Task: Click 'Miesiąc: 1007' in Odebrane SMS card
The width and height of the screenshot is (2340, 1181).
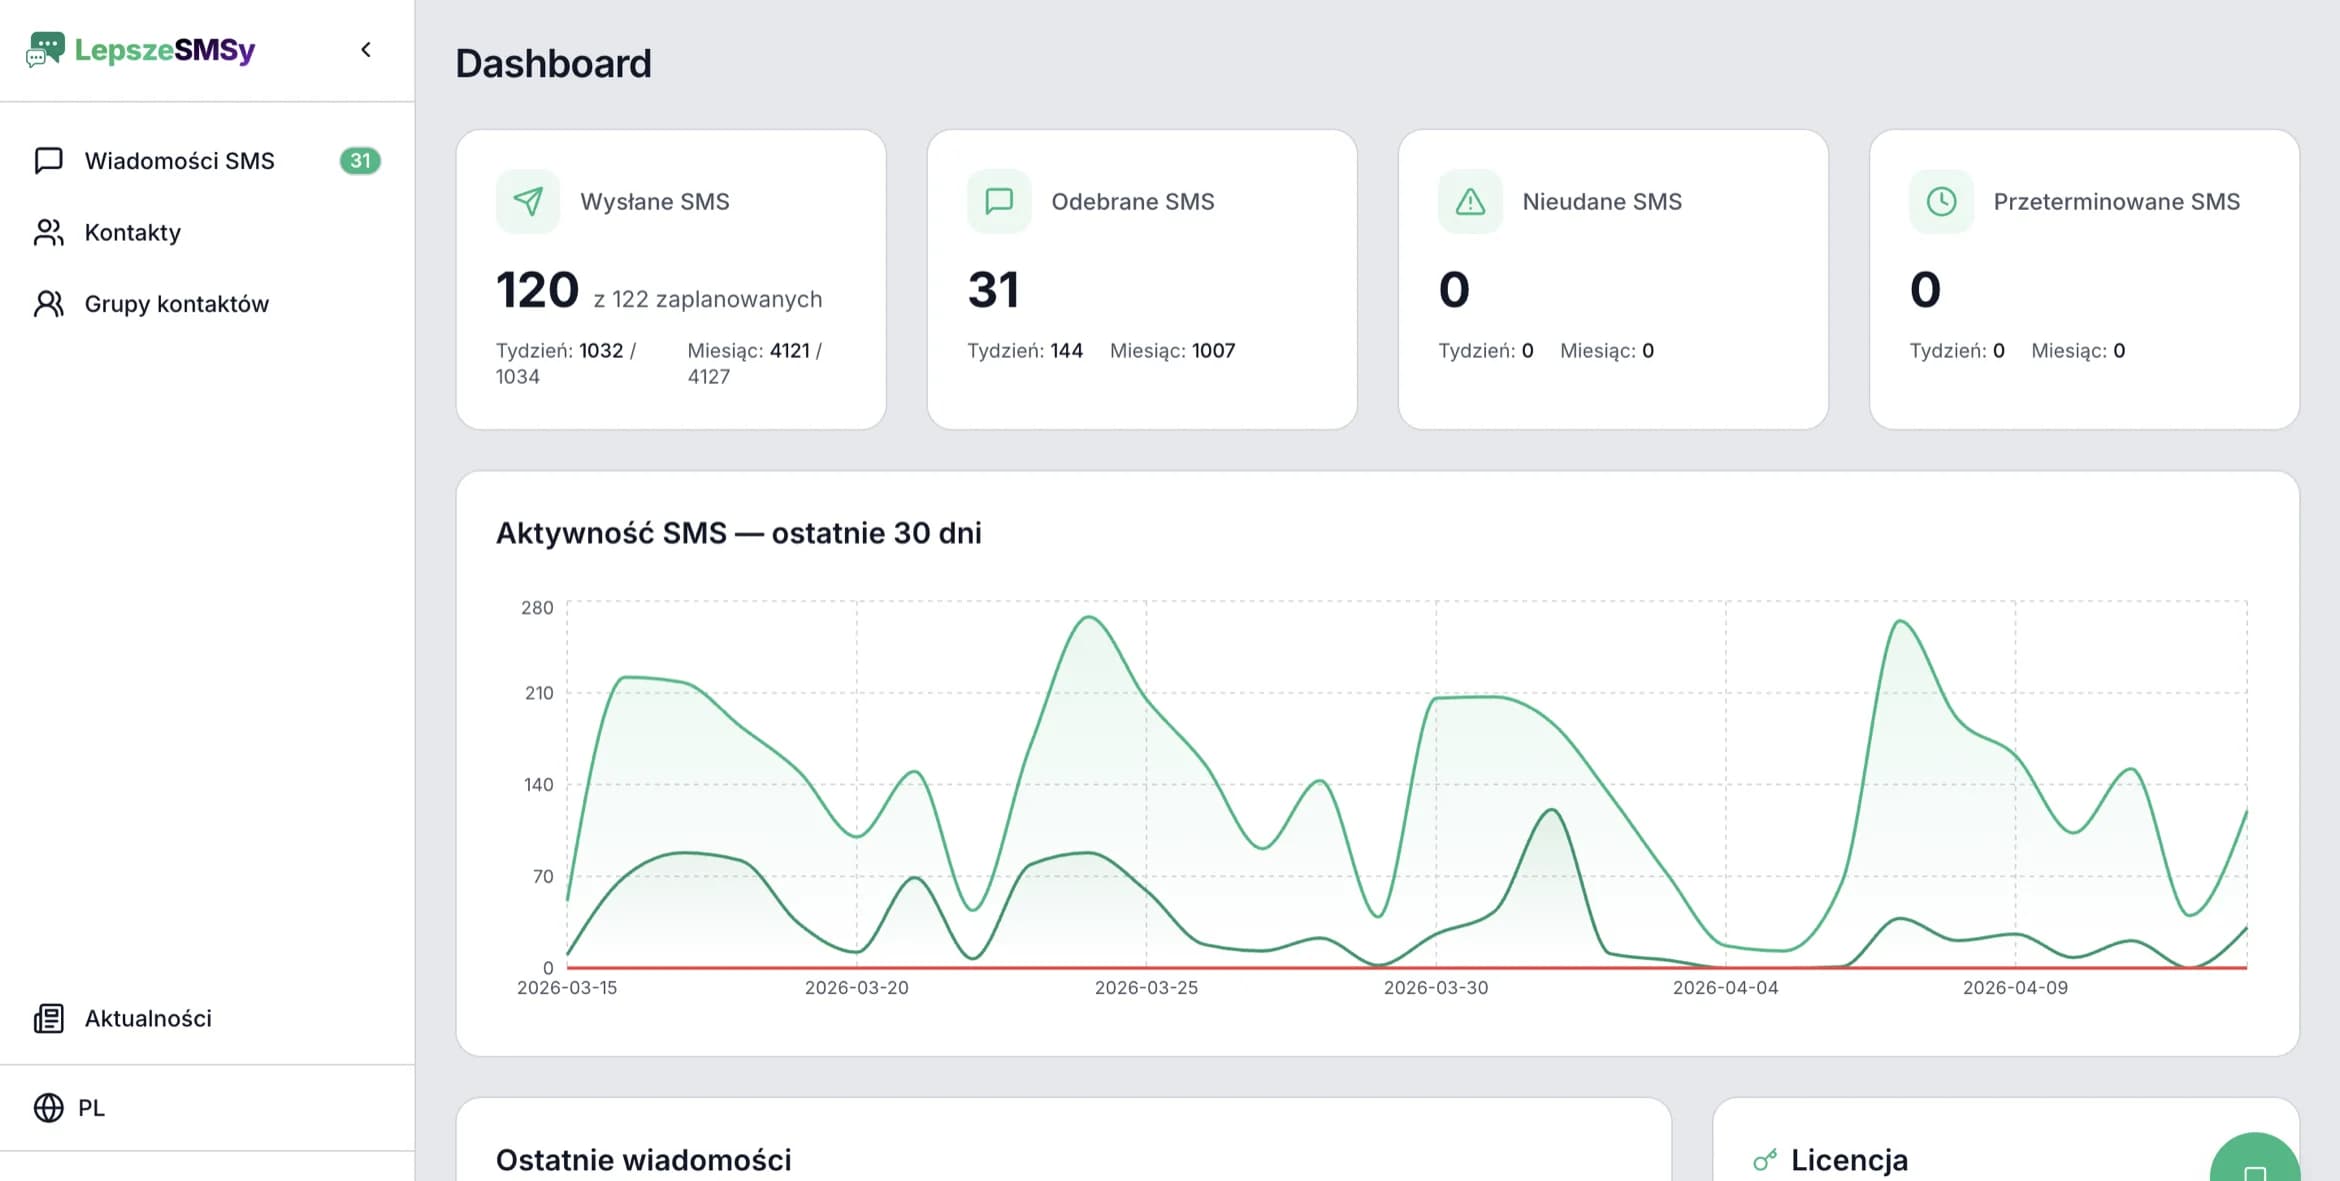Action: click(x=1173, y=351)
